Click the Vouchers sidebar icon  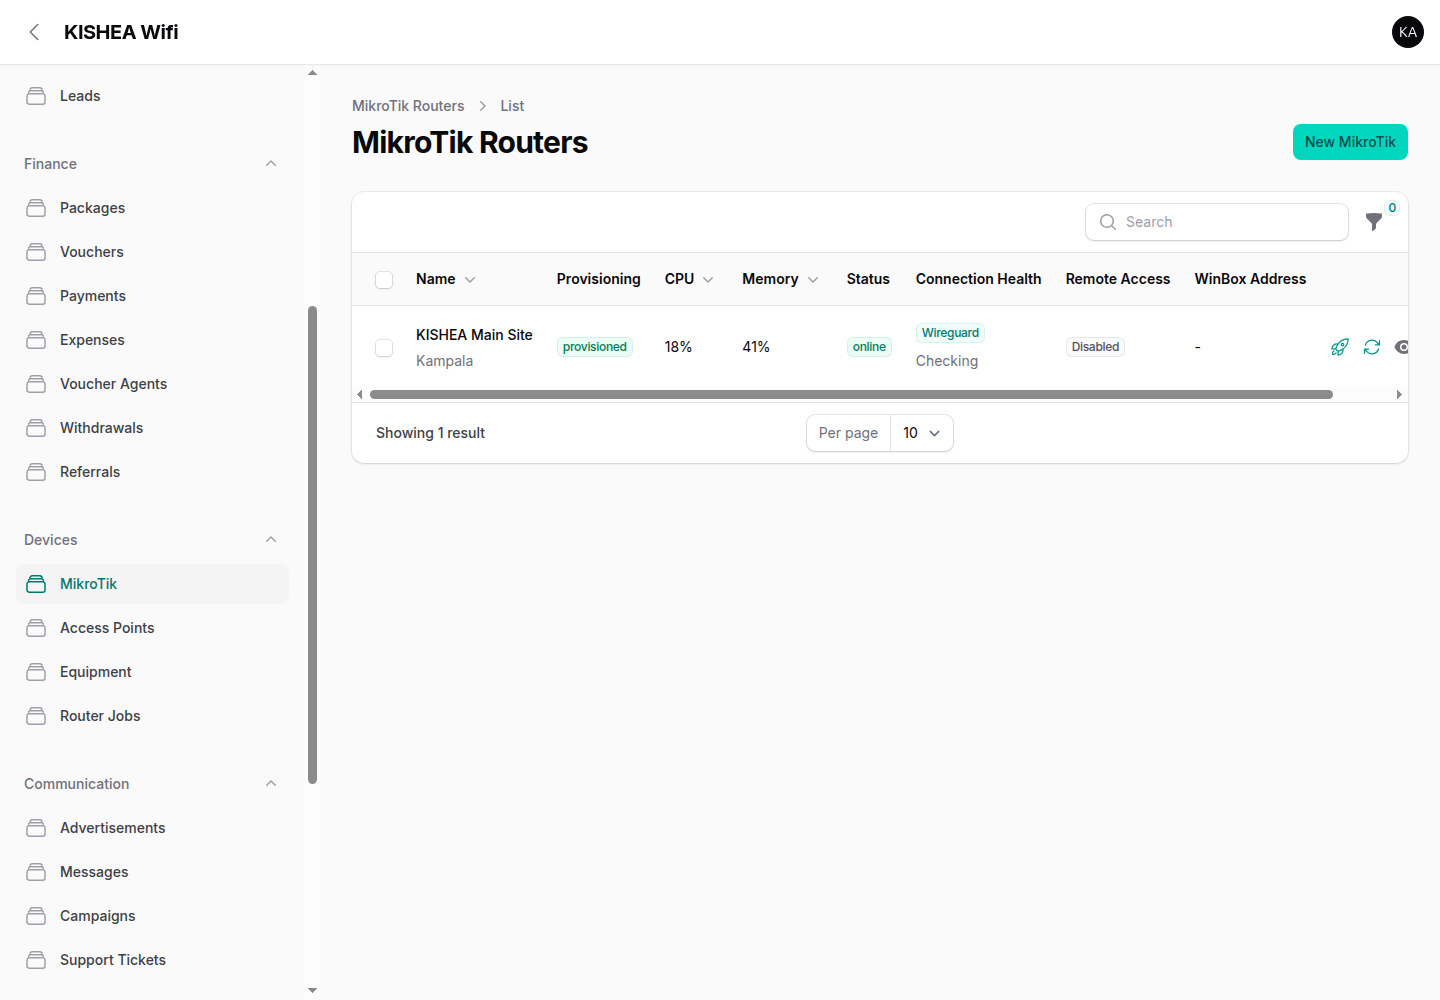click(x=36, y=252)
